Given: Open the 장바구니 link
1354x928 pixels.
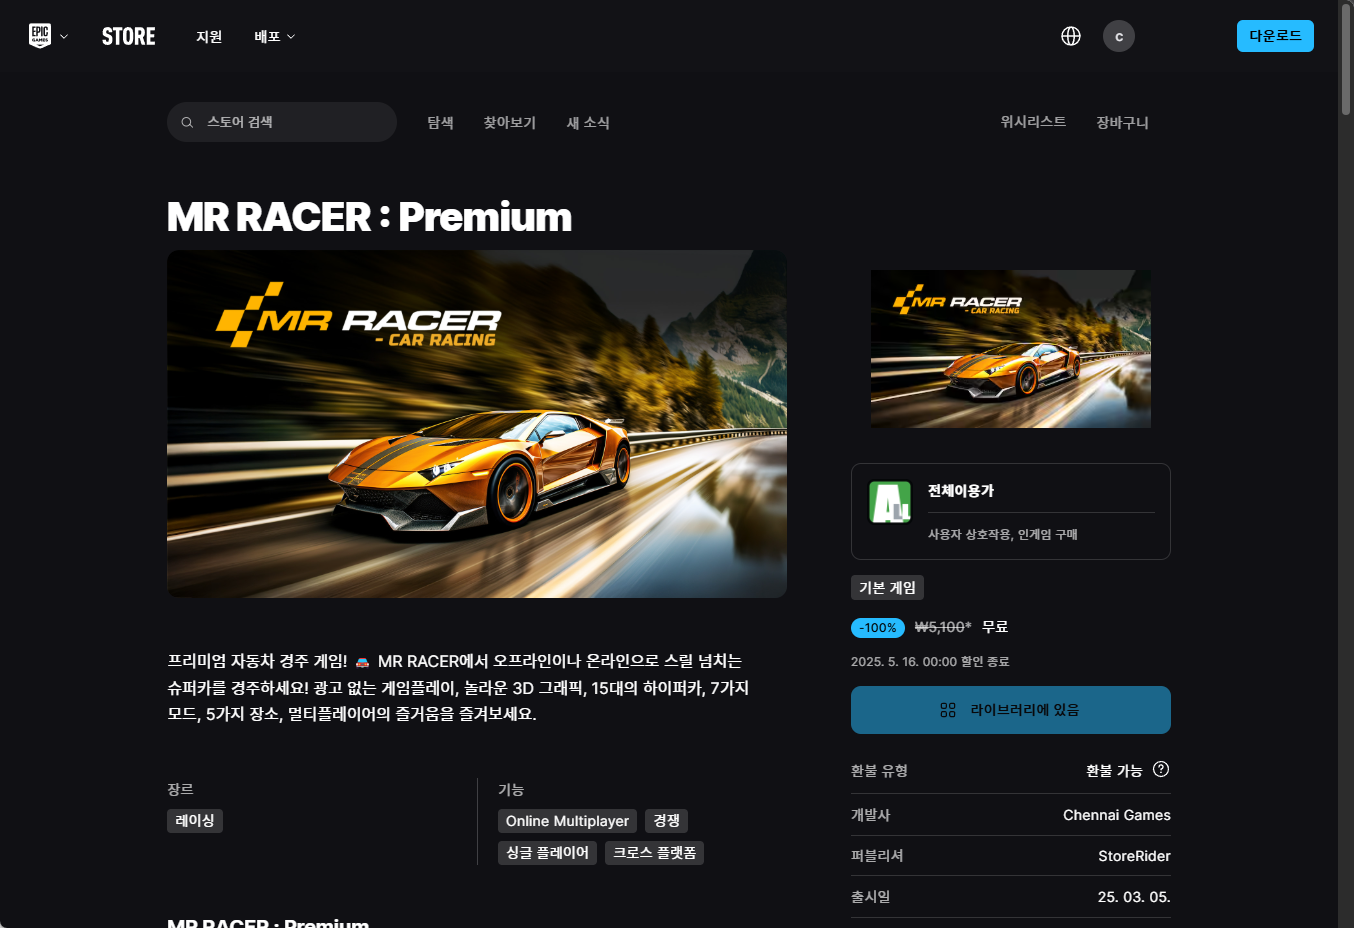Looking at the screenshot, I should pyautogui.click(x=1122, y=122).
